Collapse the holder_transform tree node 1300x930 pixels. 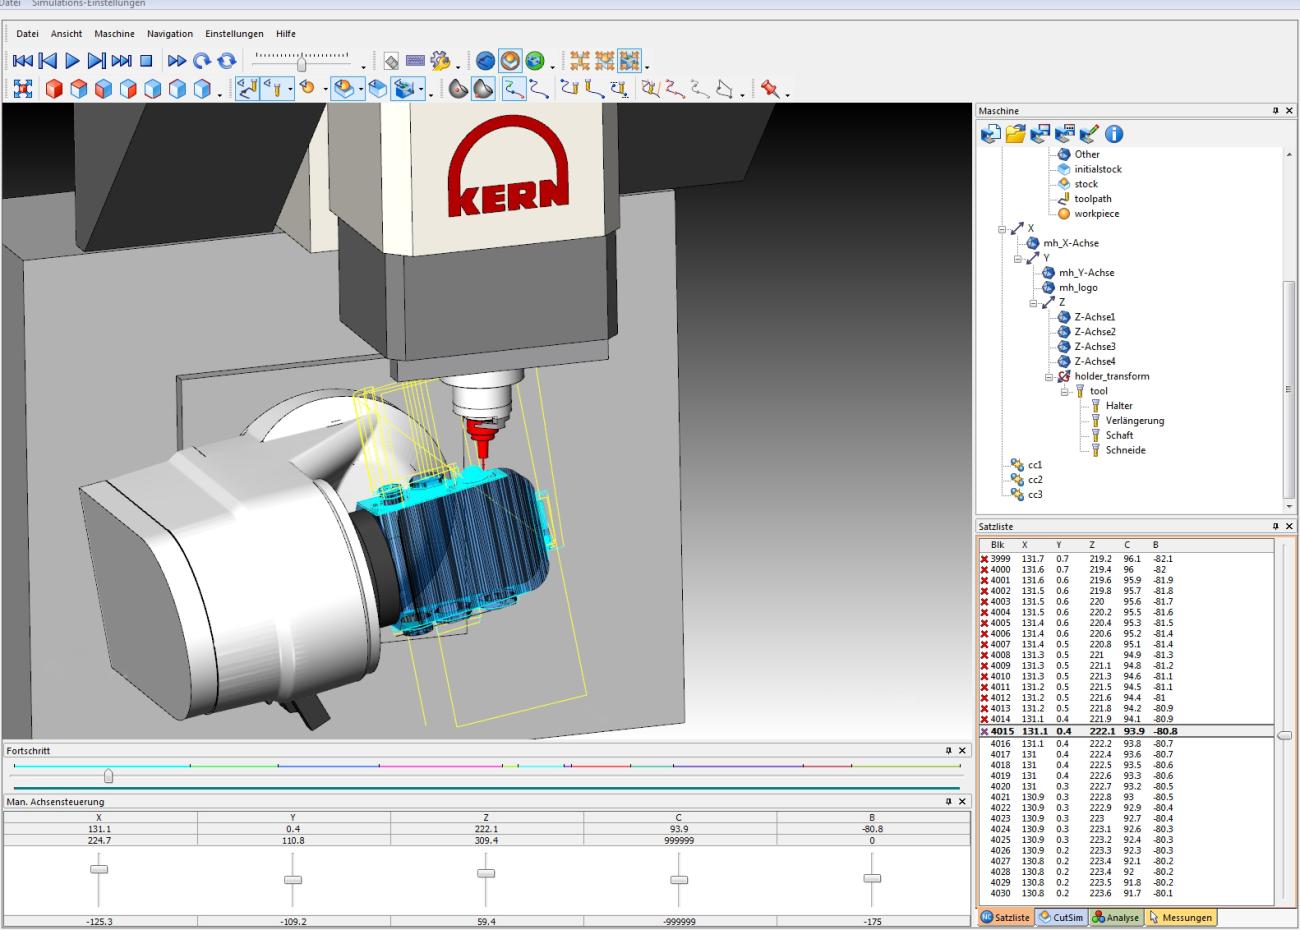(x=1049, y=377)
